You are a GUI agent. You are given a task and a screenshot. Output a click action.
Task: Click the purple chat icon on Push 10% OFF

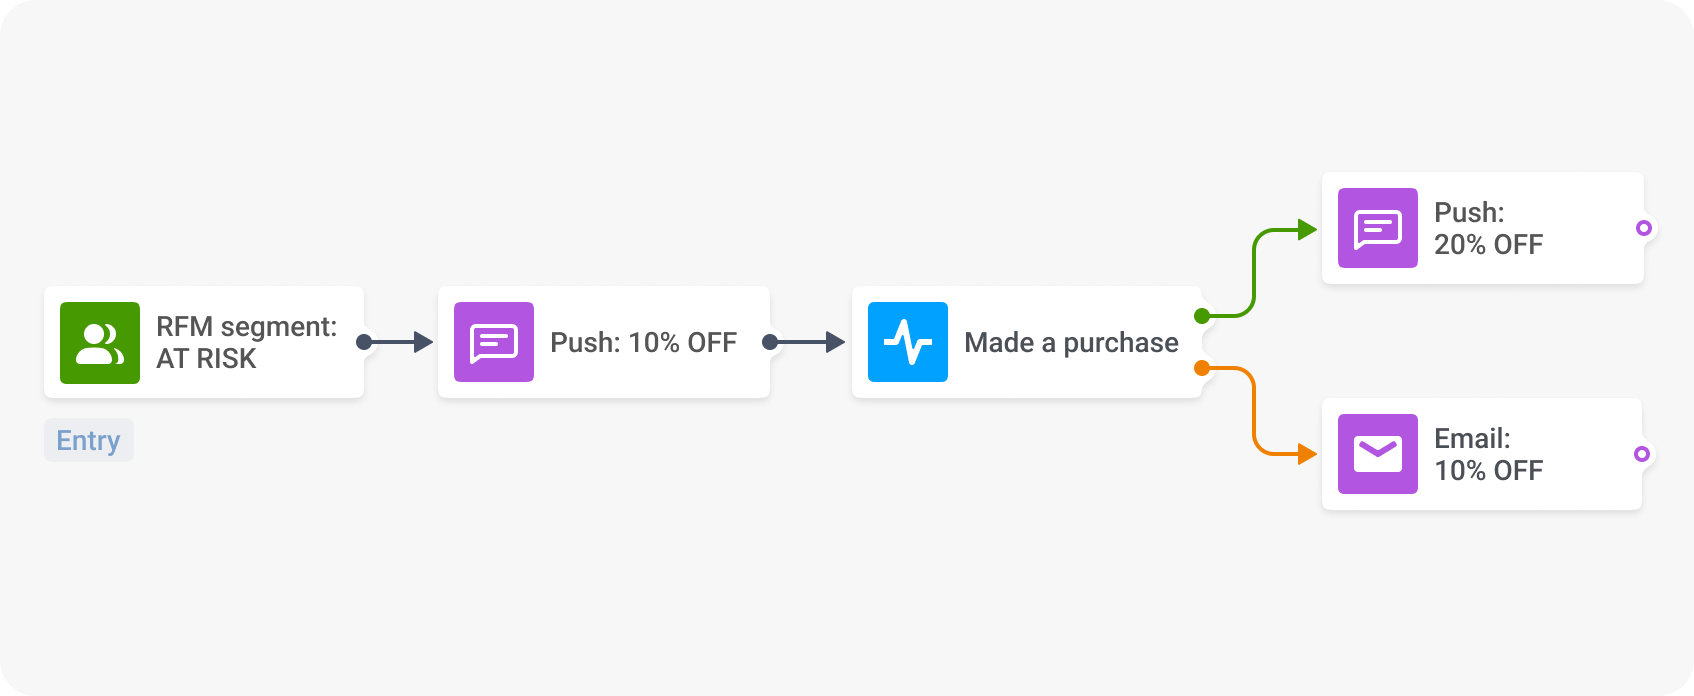pos(494,343)
